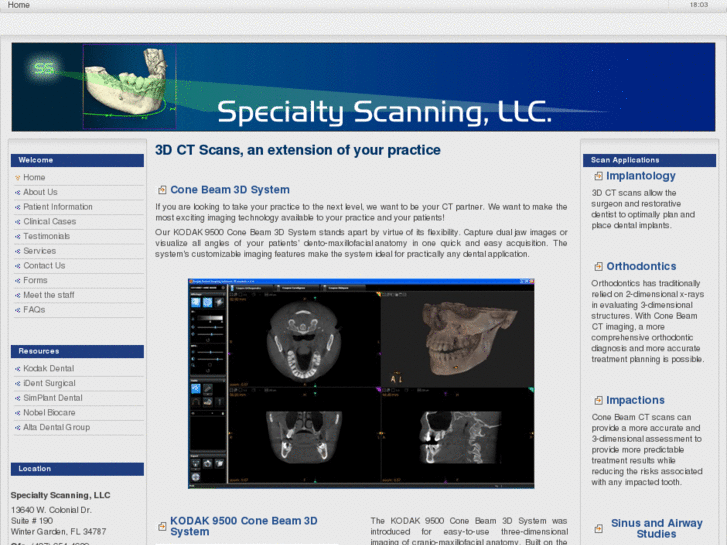
Task: Click the '3D CT Scans, an extension of your practice' title
Action: (x=298, y=150)
